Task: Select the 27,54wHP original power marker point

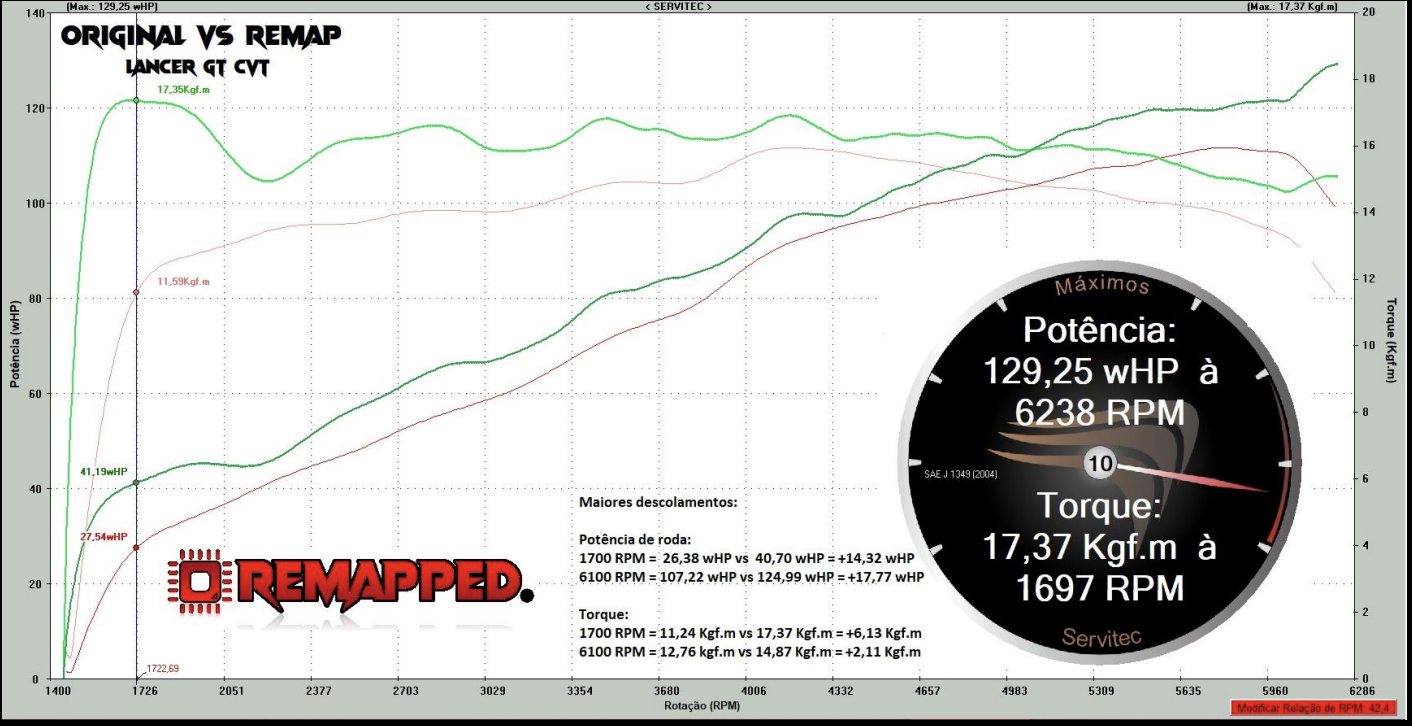Action: click(x=136, y=547)
